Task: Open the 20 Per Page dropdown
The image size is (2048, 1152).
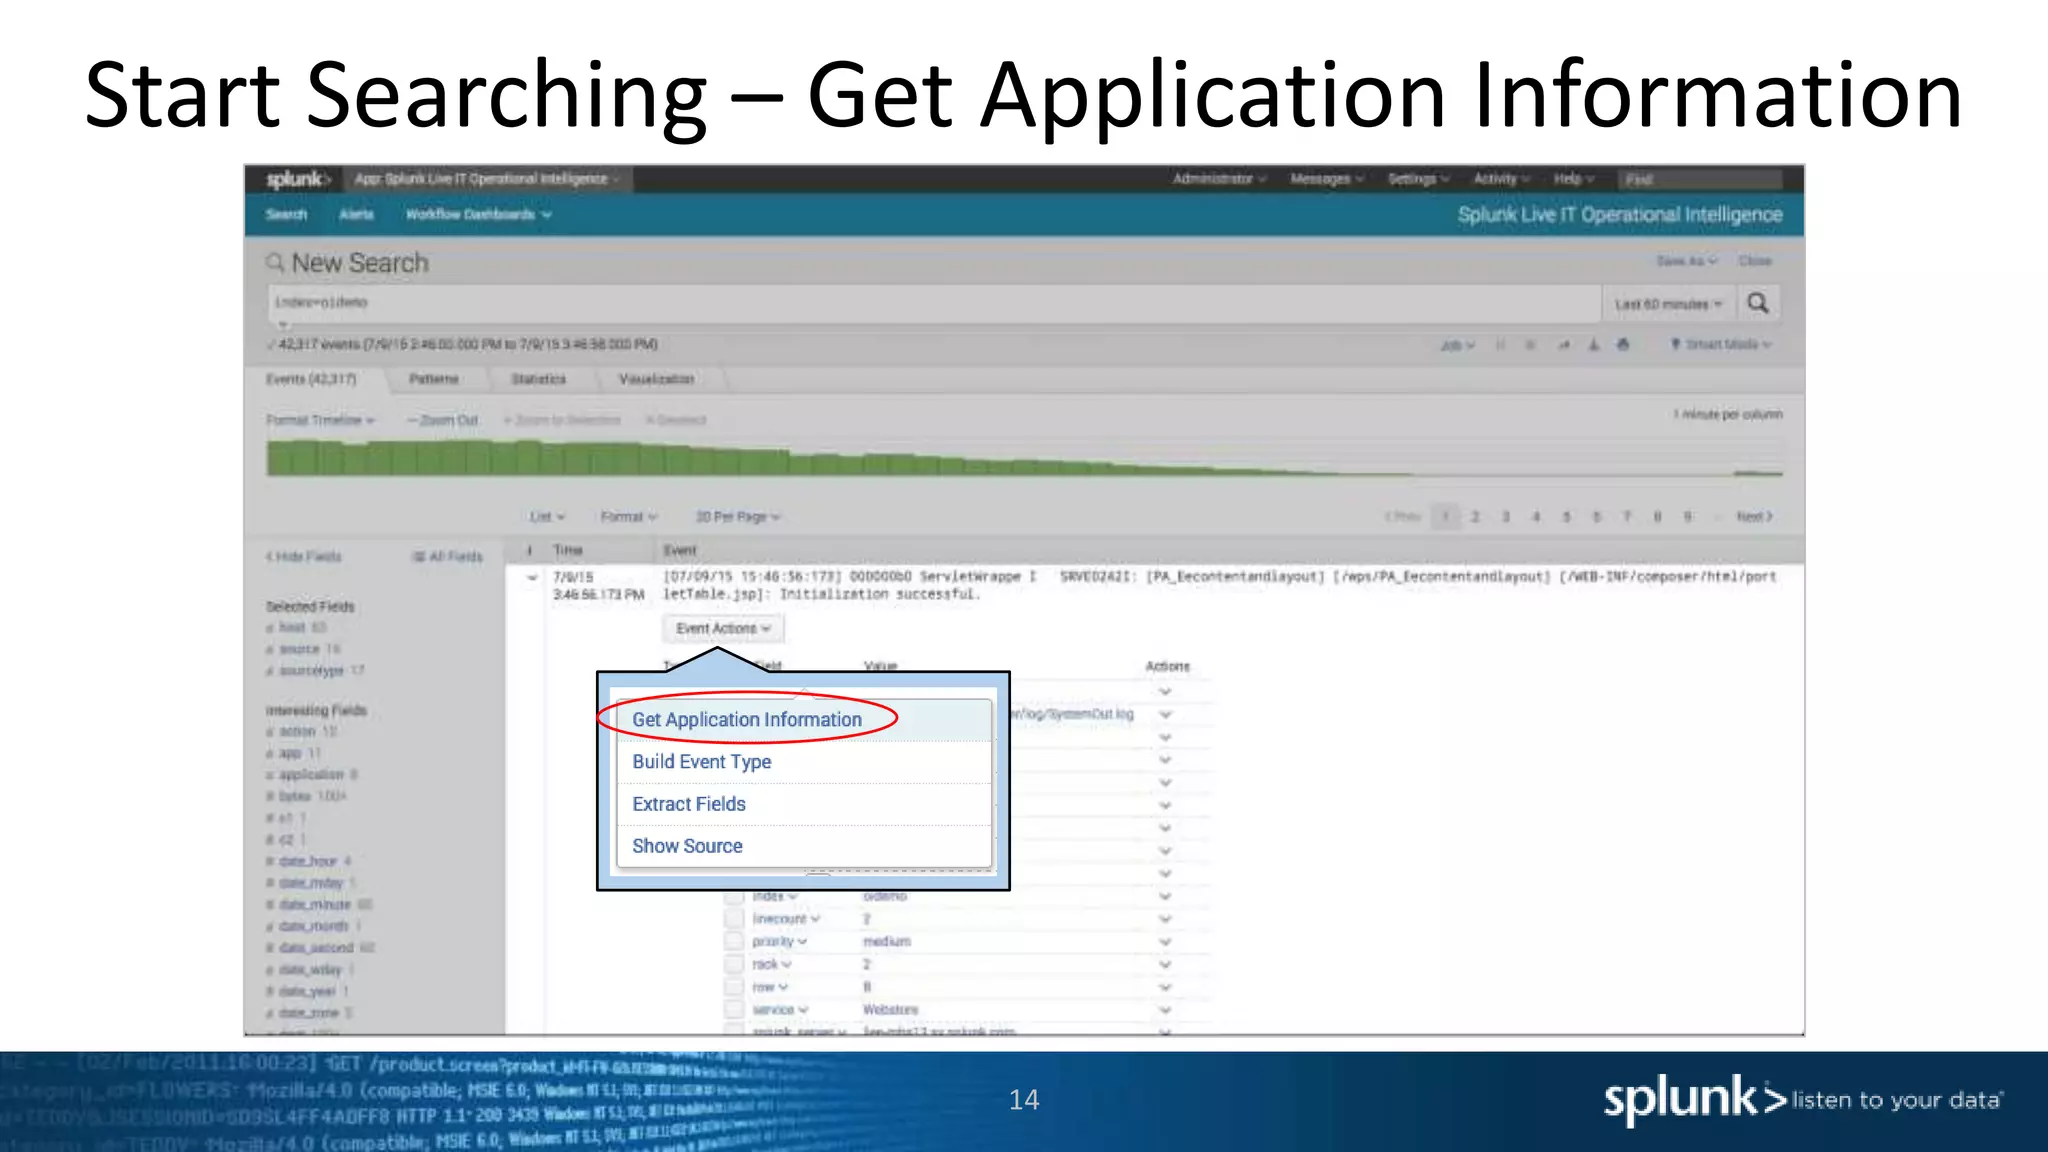Action: 738,517
